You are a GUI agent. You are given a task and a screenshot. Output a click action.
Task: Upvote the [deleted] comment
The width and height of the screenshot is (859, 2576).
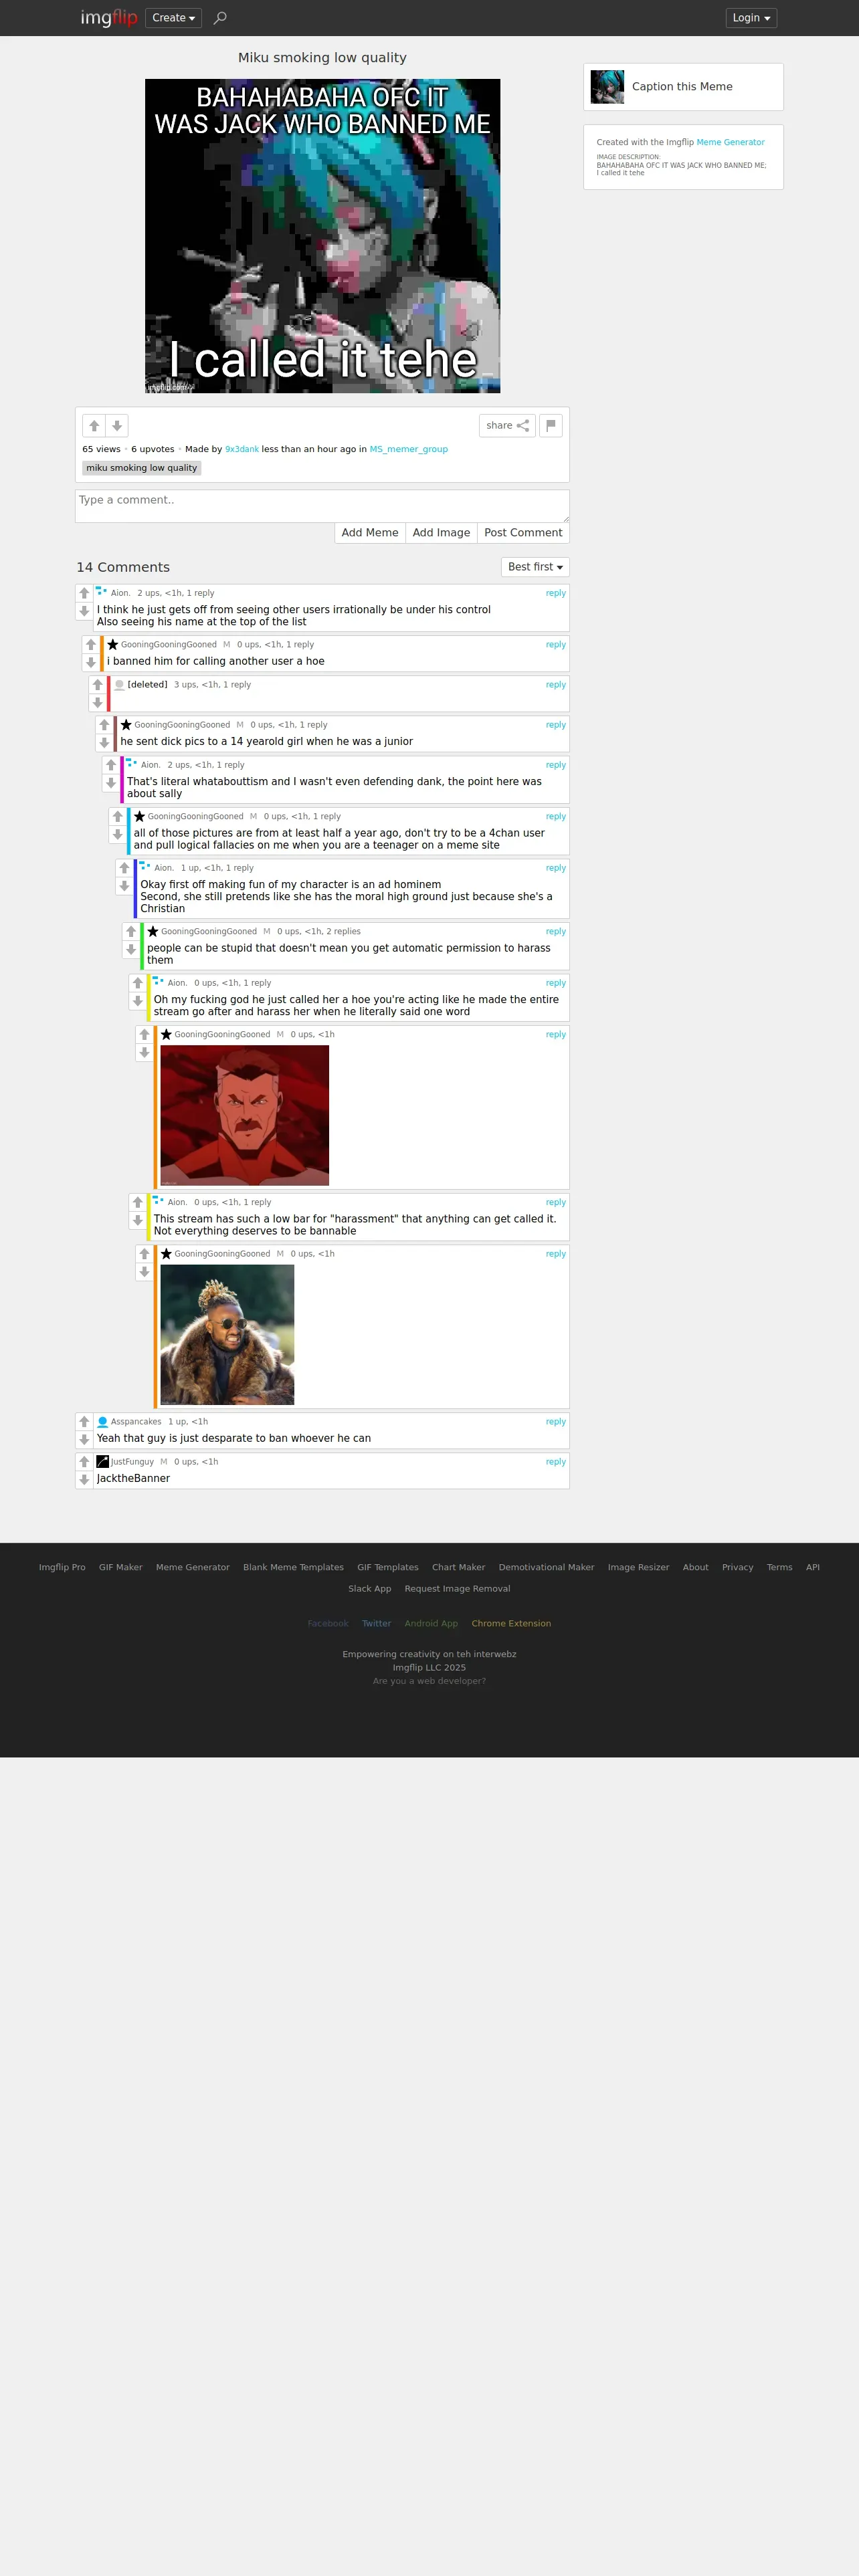(98, 685)
